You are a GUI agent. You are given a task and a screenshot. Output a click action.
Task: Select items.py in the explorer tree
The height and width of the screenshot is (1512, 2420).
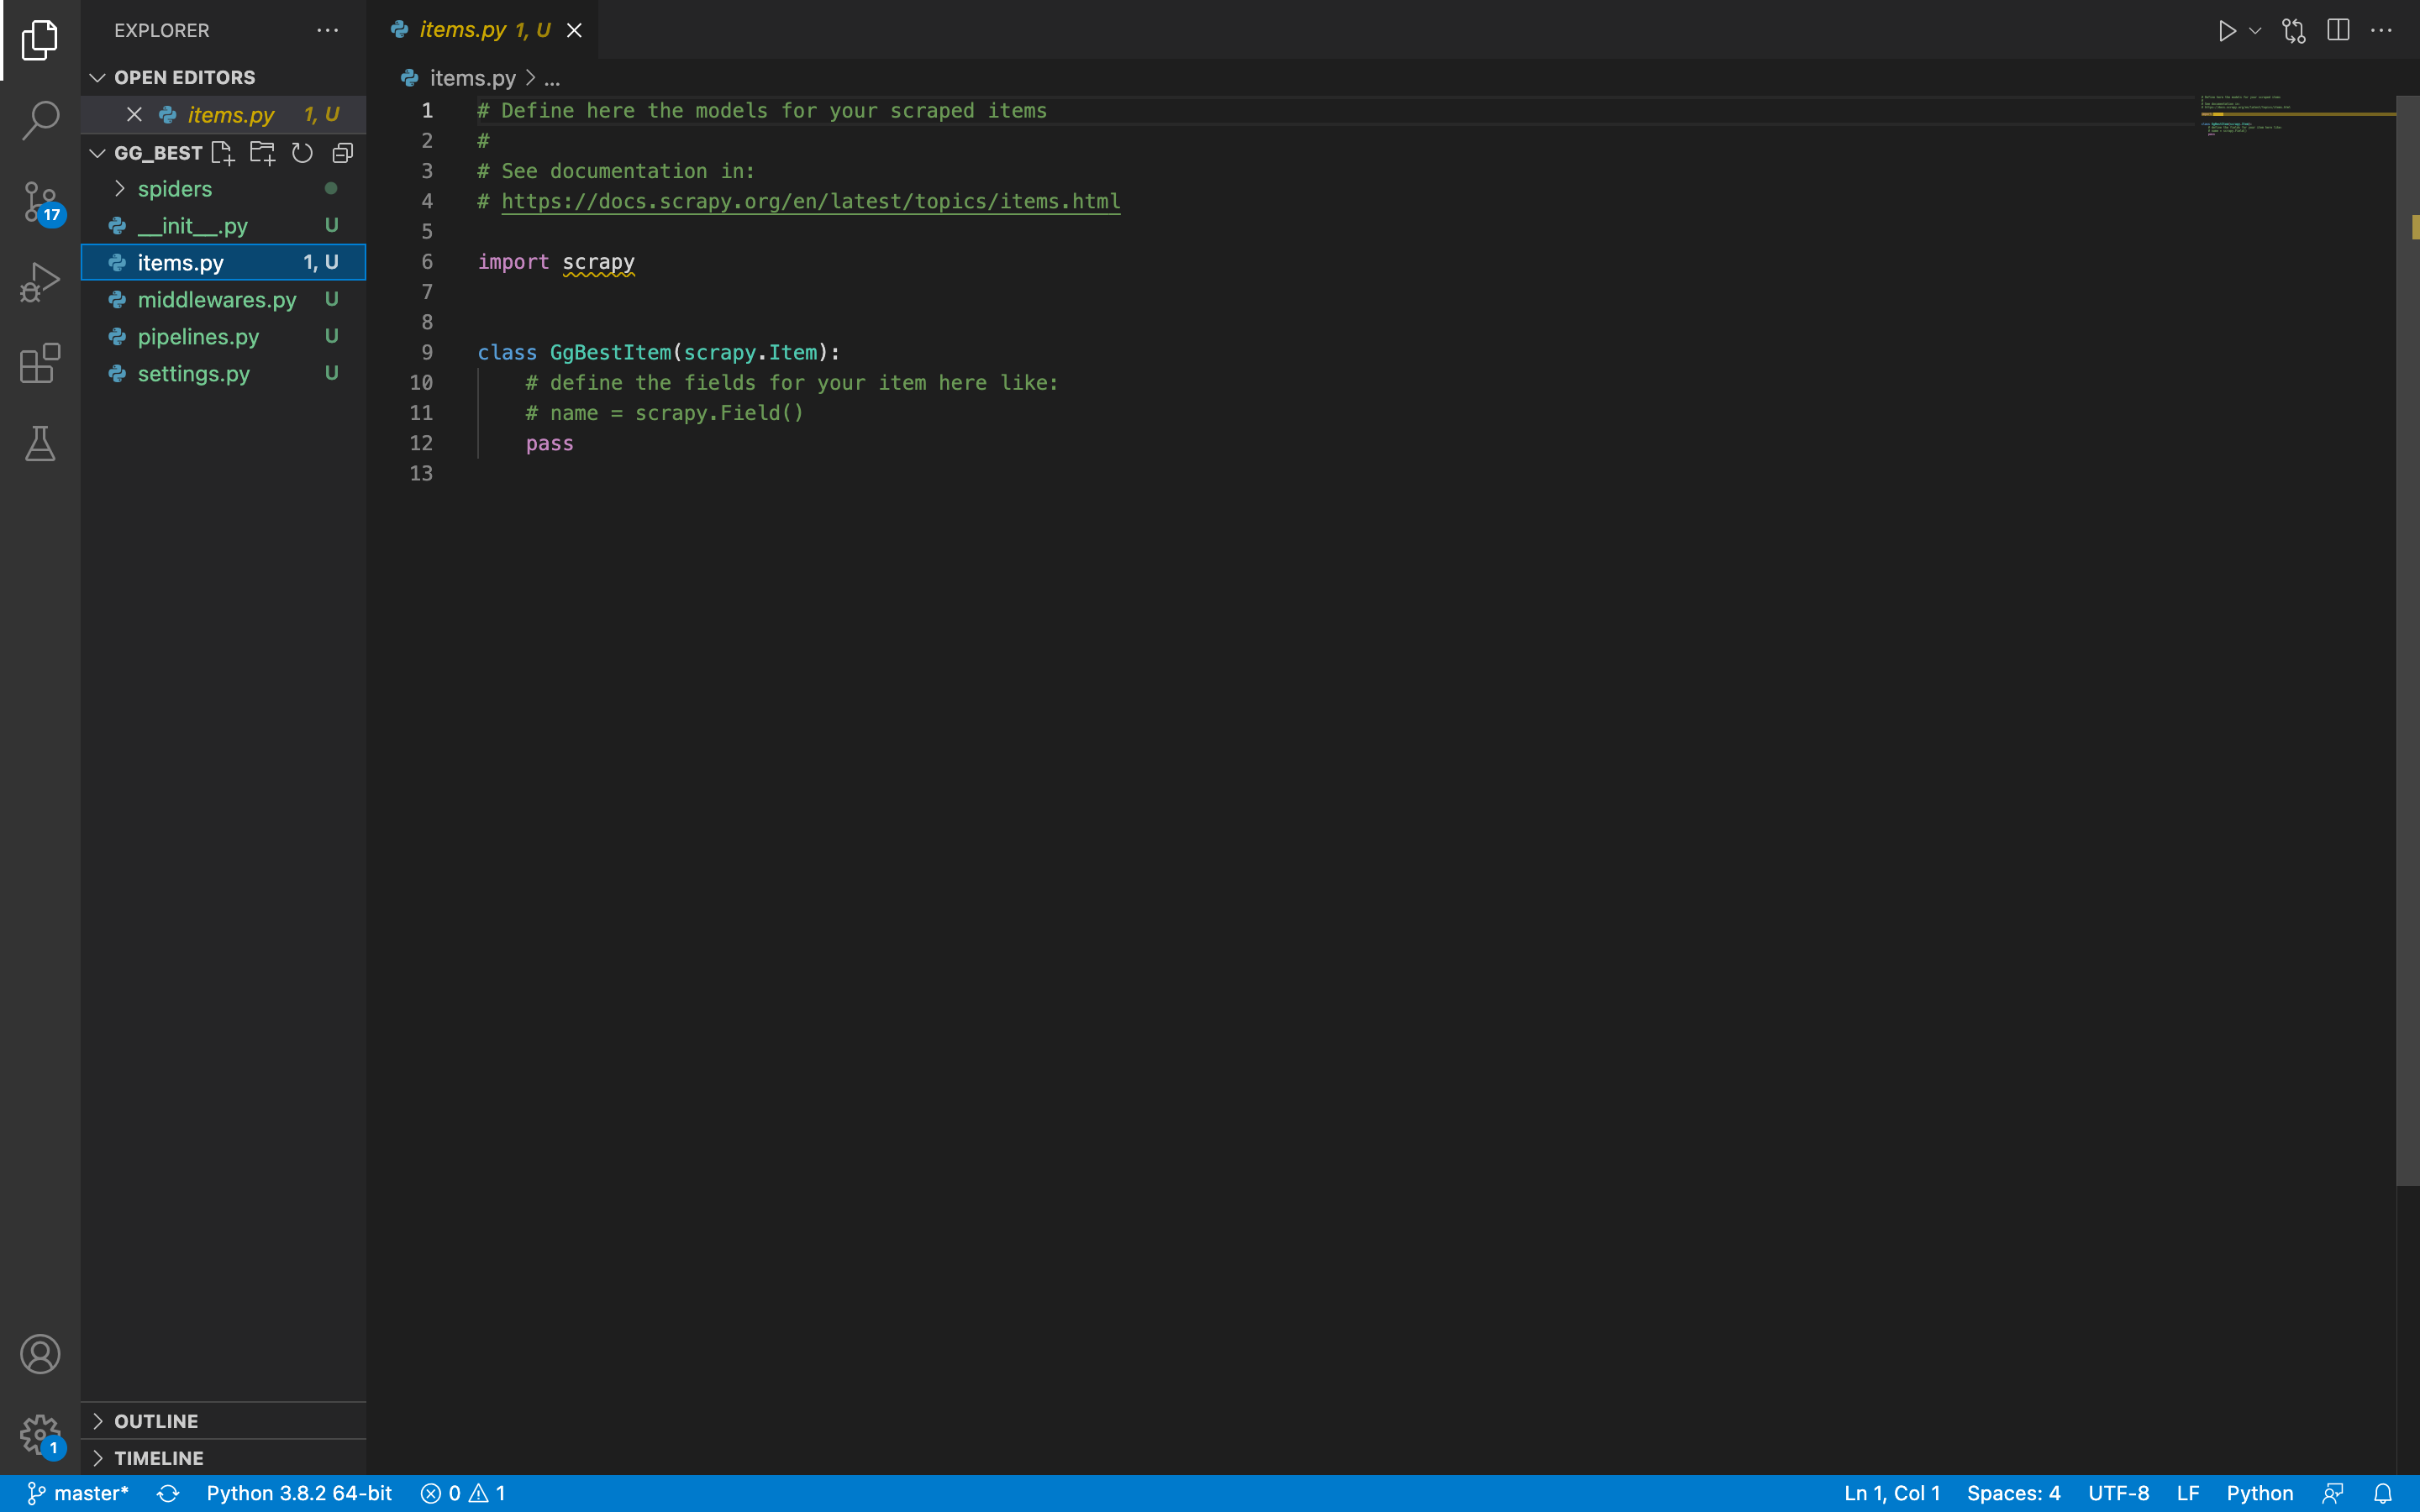[x=223, y=262]
